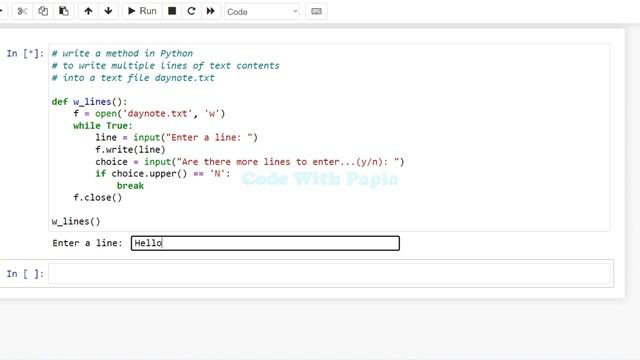This screenshot has width=640, height=360.
Task: Move selected cell up arrow
Action: (88, 11)
